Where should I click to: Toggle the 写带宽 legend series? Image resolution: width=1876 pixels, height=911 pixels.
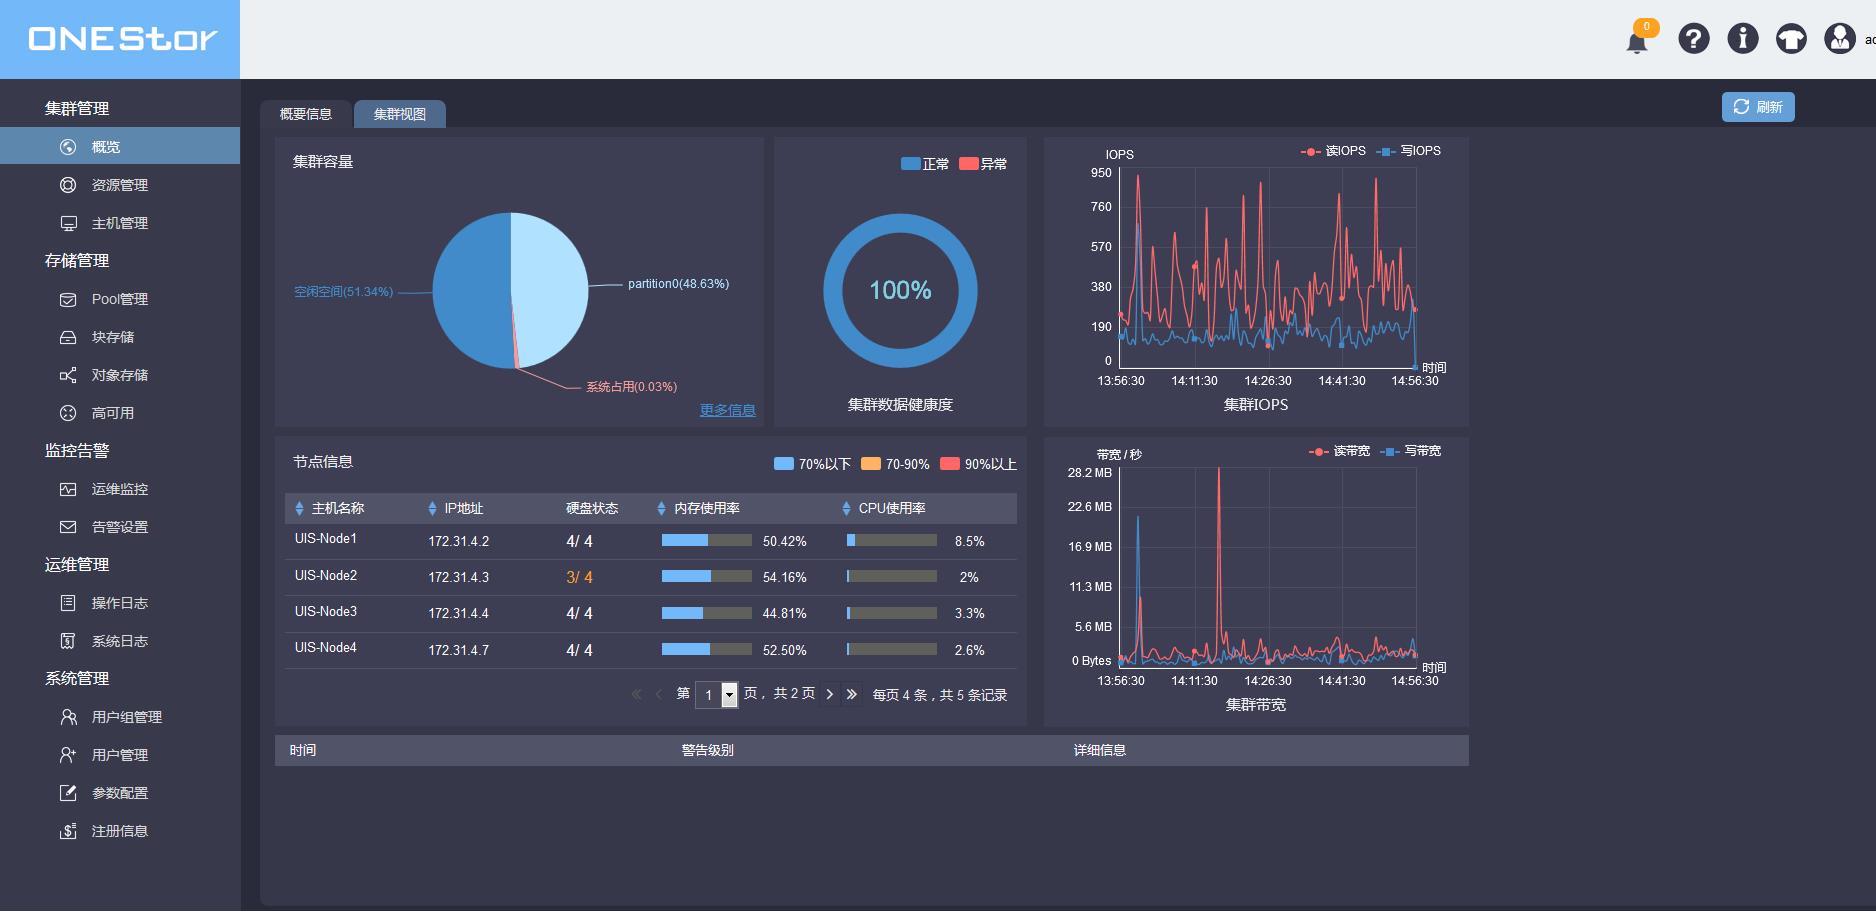click(1411, 451)
